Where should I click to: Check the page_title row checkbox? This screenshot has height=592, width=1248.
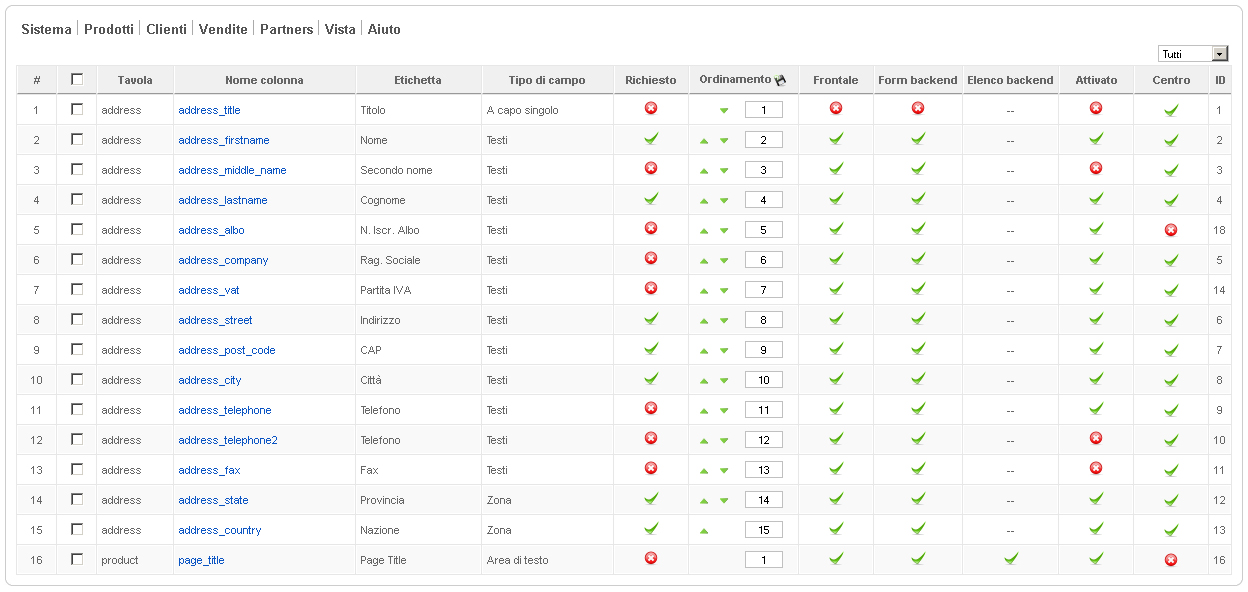77,559
